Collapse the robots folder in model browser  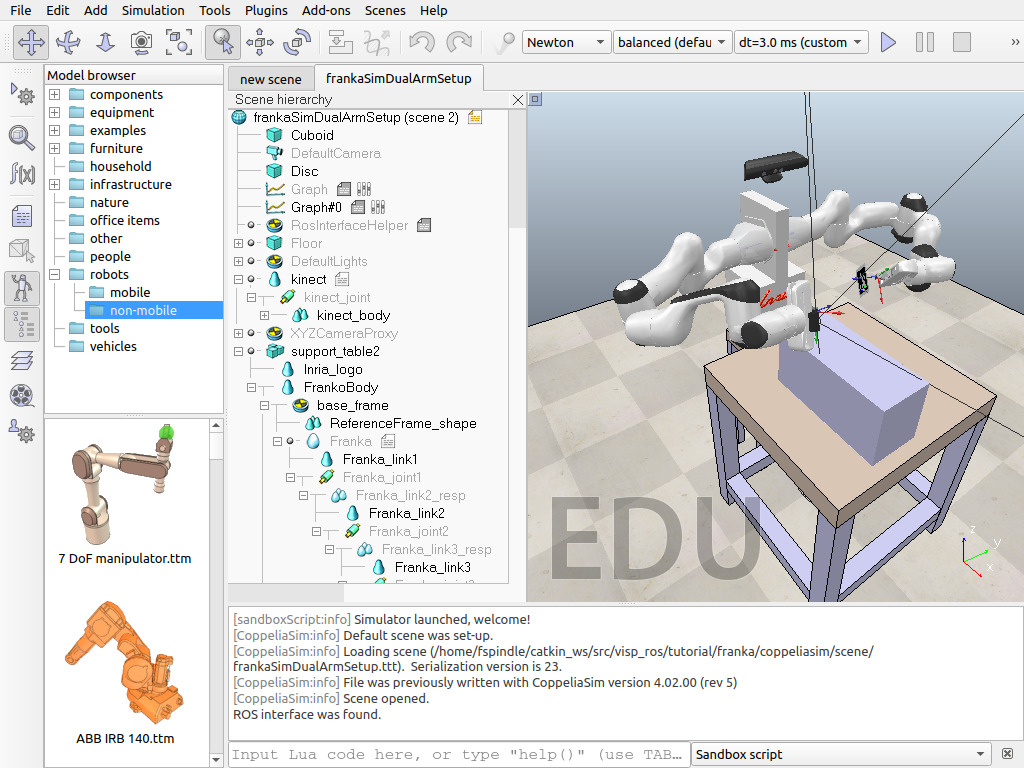tap(55, 275)
